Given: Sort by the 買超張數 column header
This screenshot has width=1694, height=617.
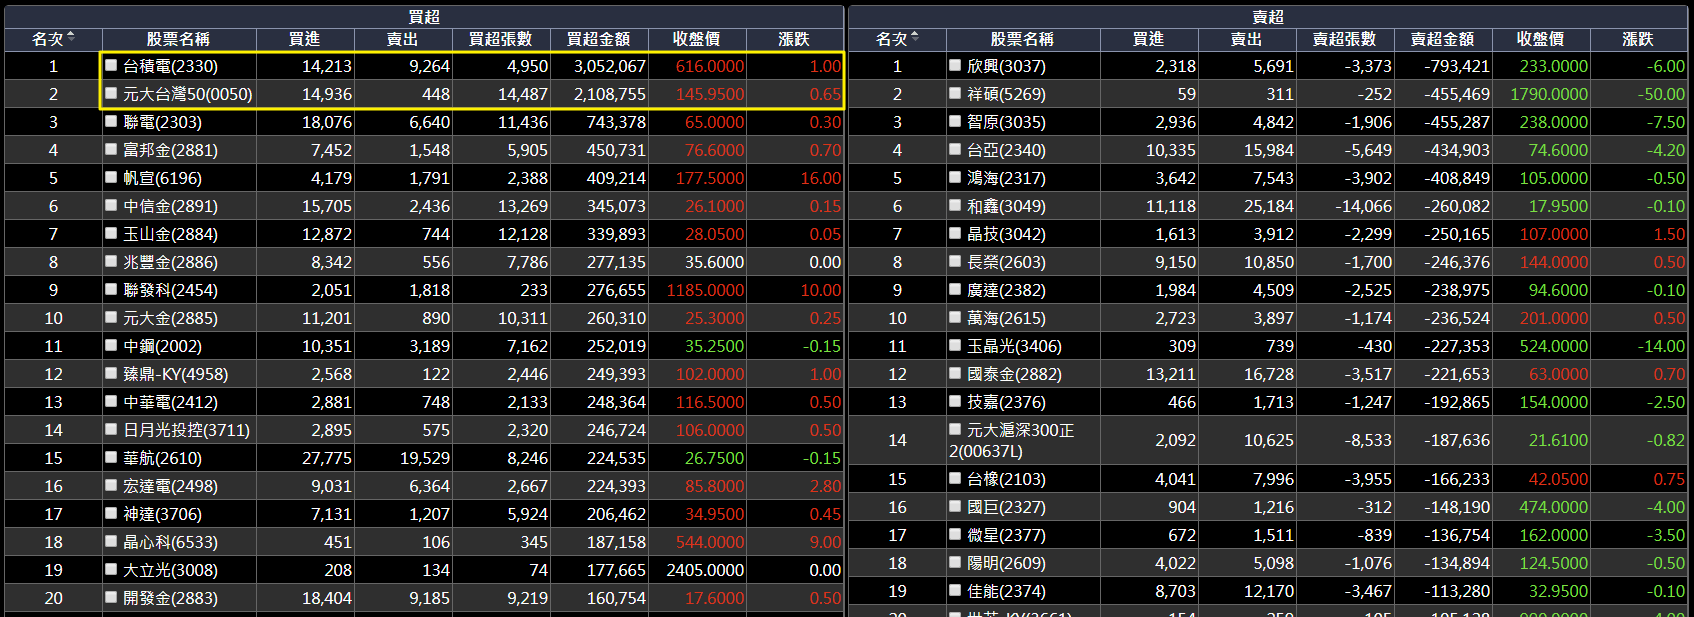Looking at the screenshot, I should [x=500, y=38].
